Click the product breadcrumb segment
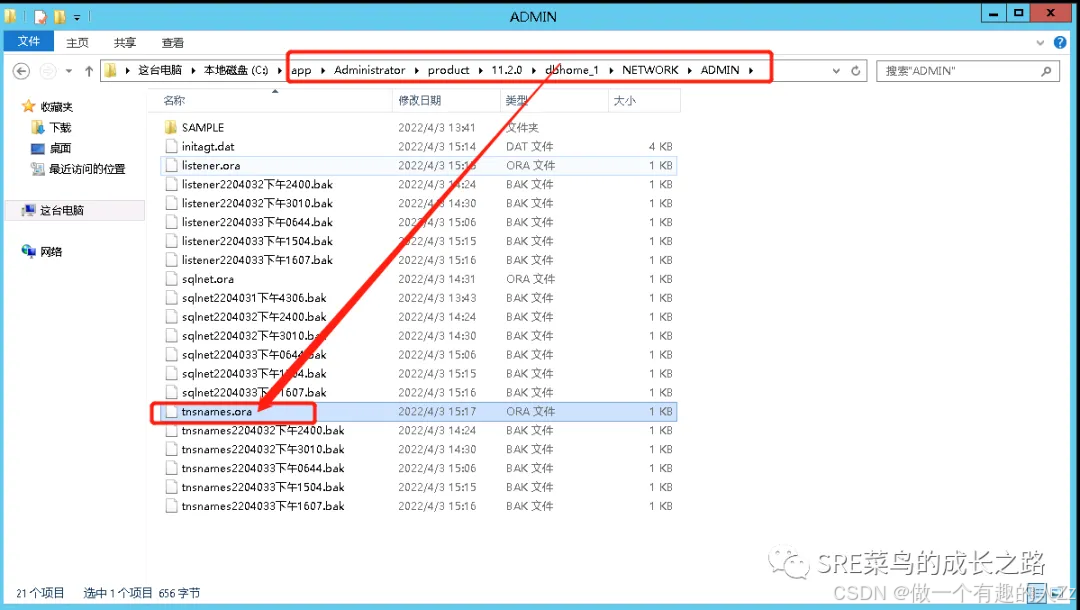This screenshot has width=1080, height=610. [448, 70]
